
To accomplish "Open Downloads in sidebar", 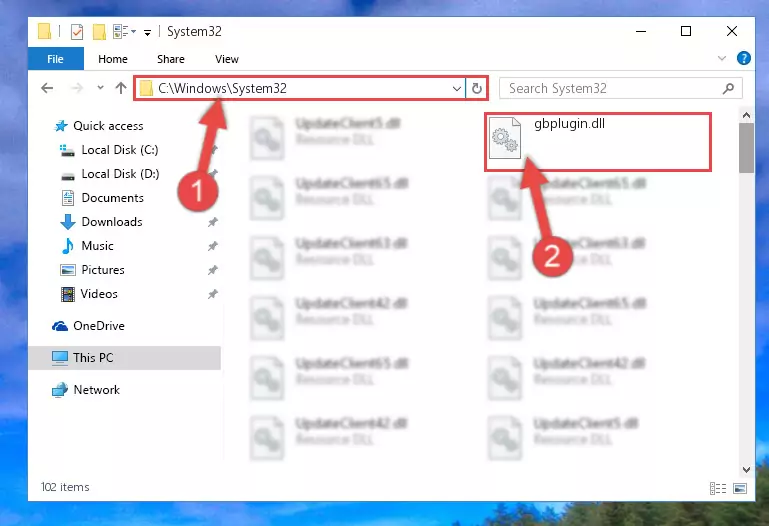I will tap(112, 222).
